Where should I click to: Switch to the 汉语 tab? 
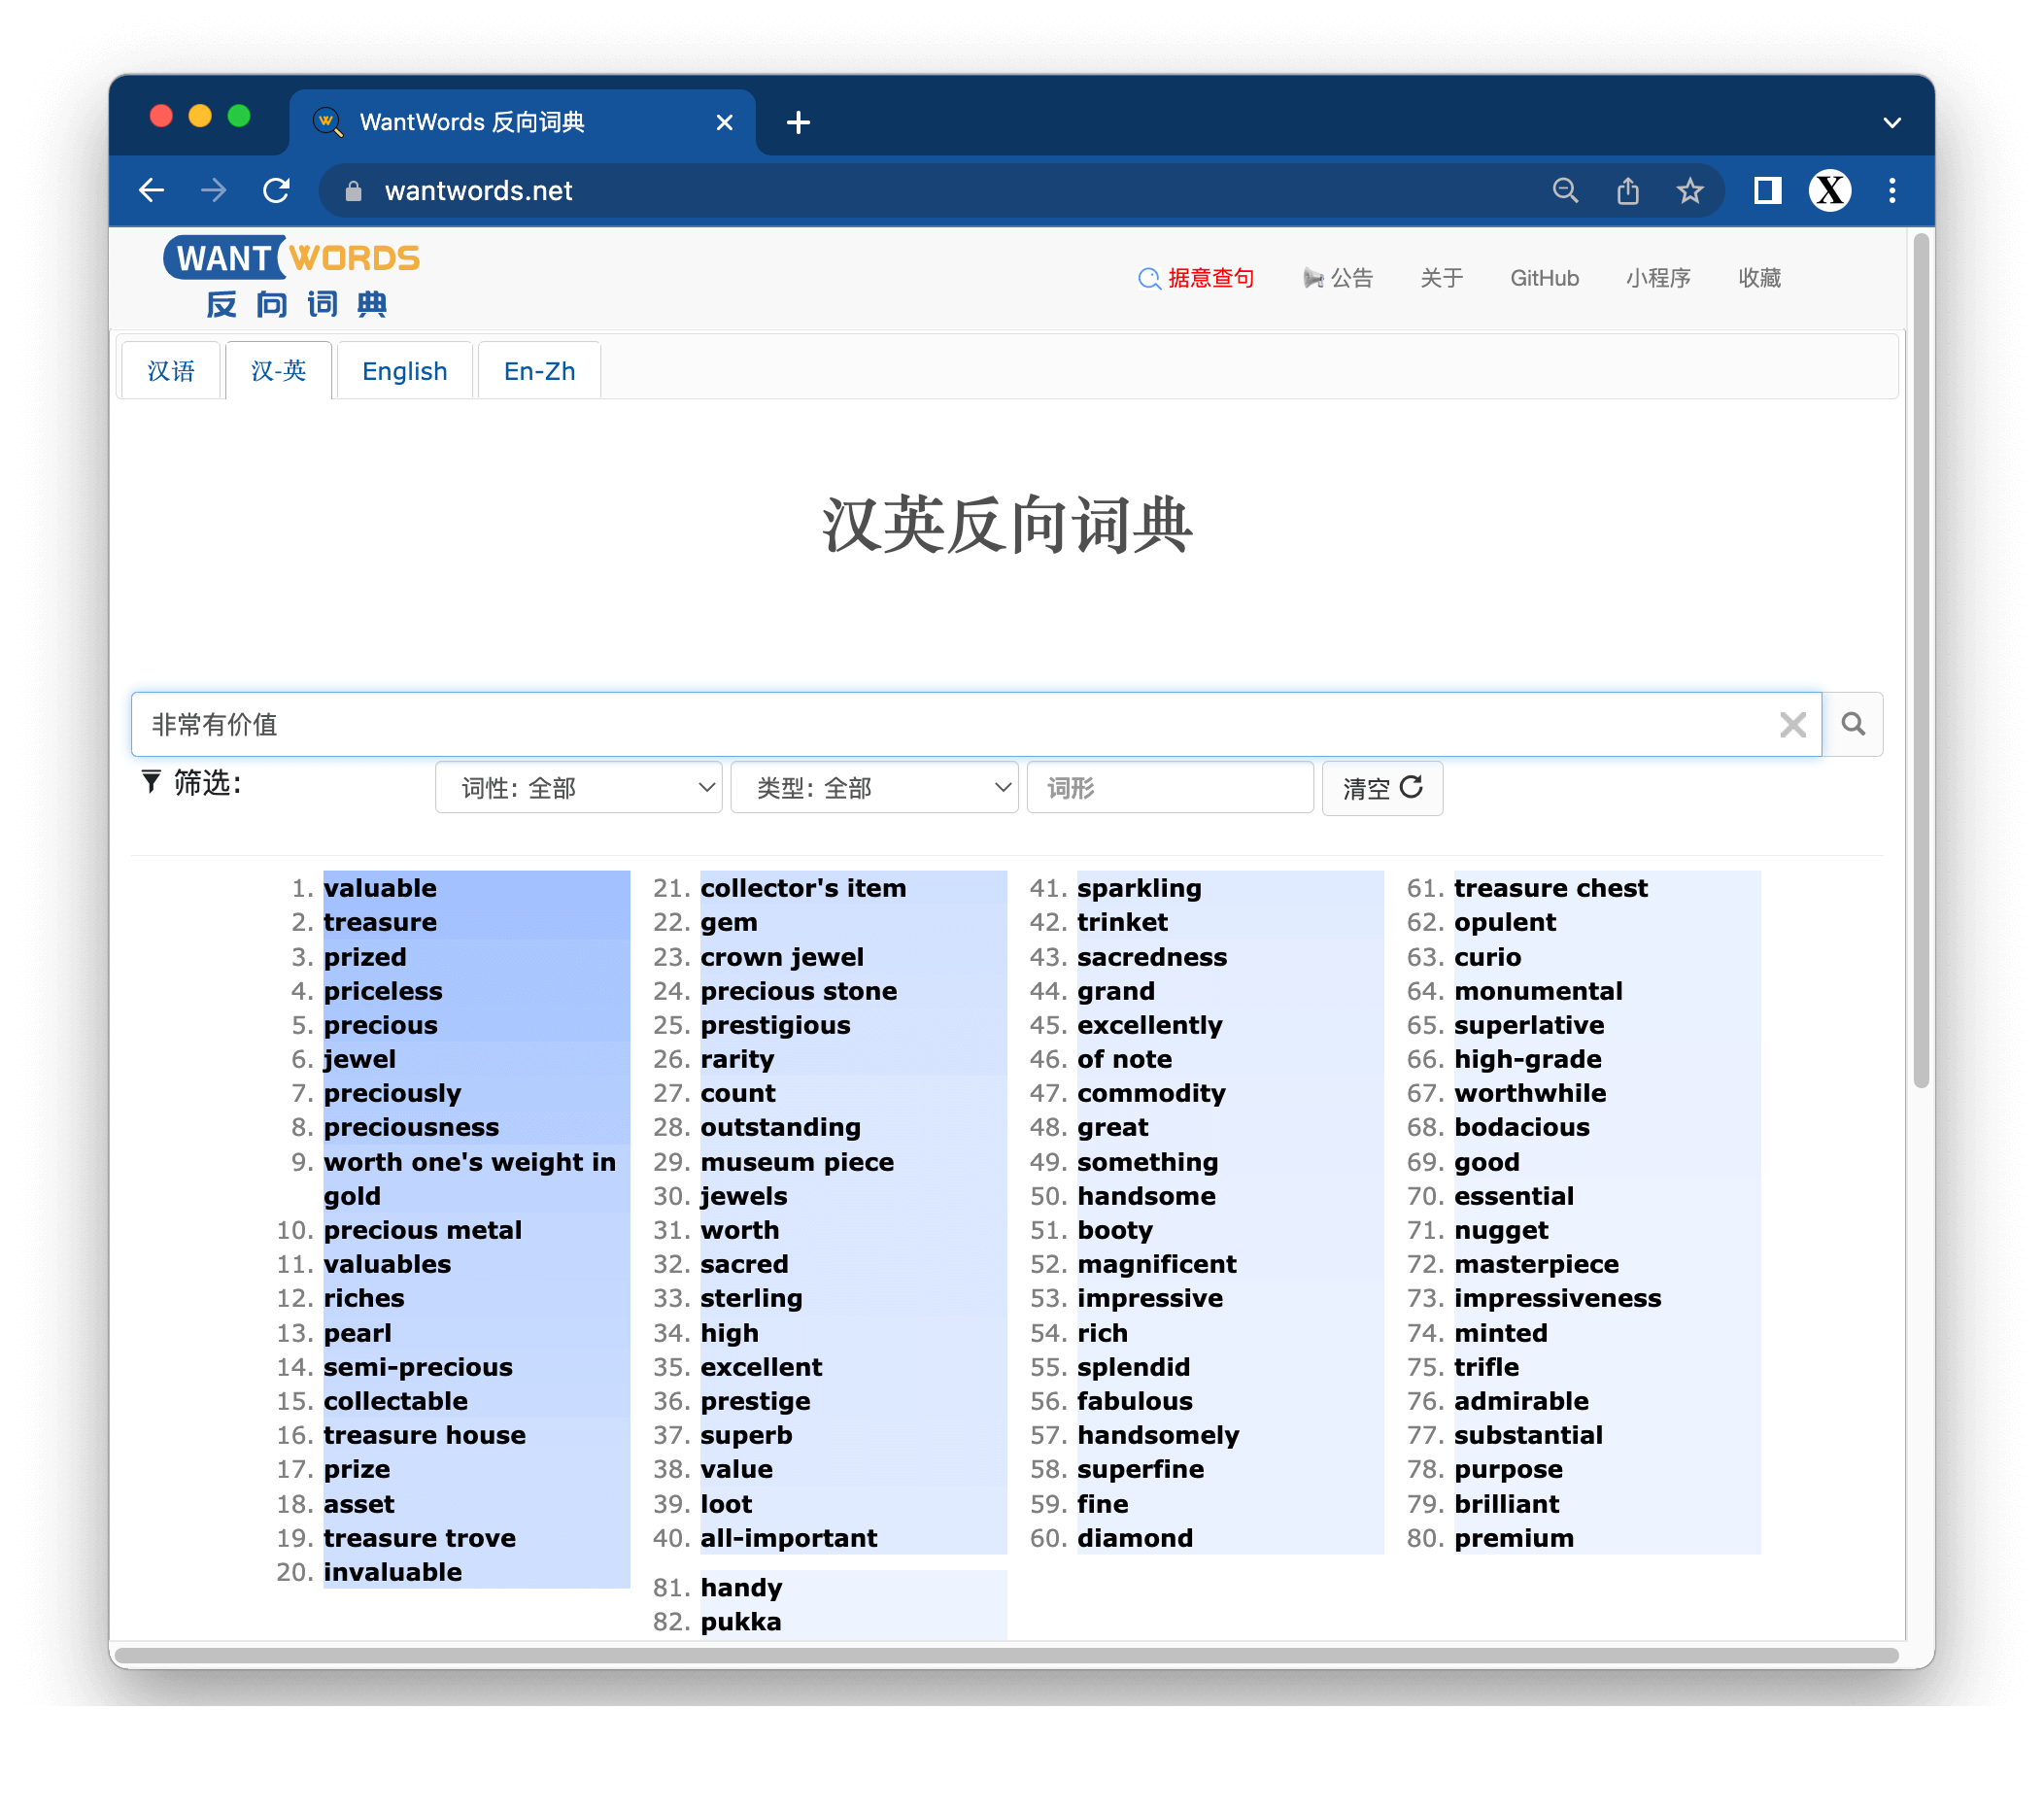tap(171, 371)
